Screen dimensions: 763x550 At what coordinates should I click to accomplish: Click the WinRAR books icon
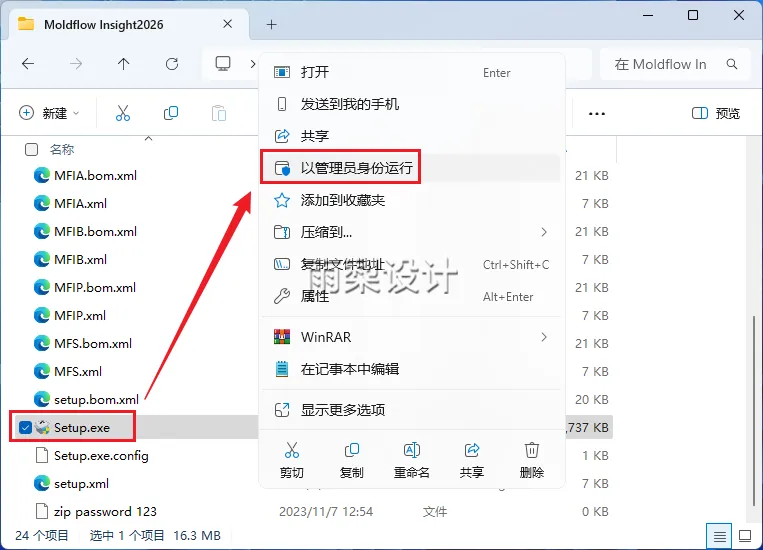[x=282, y=337]
